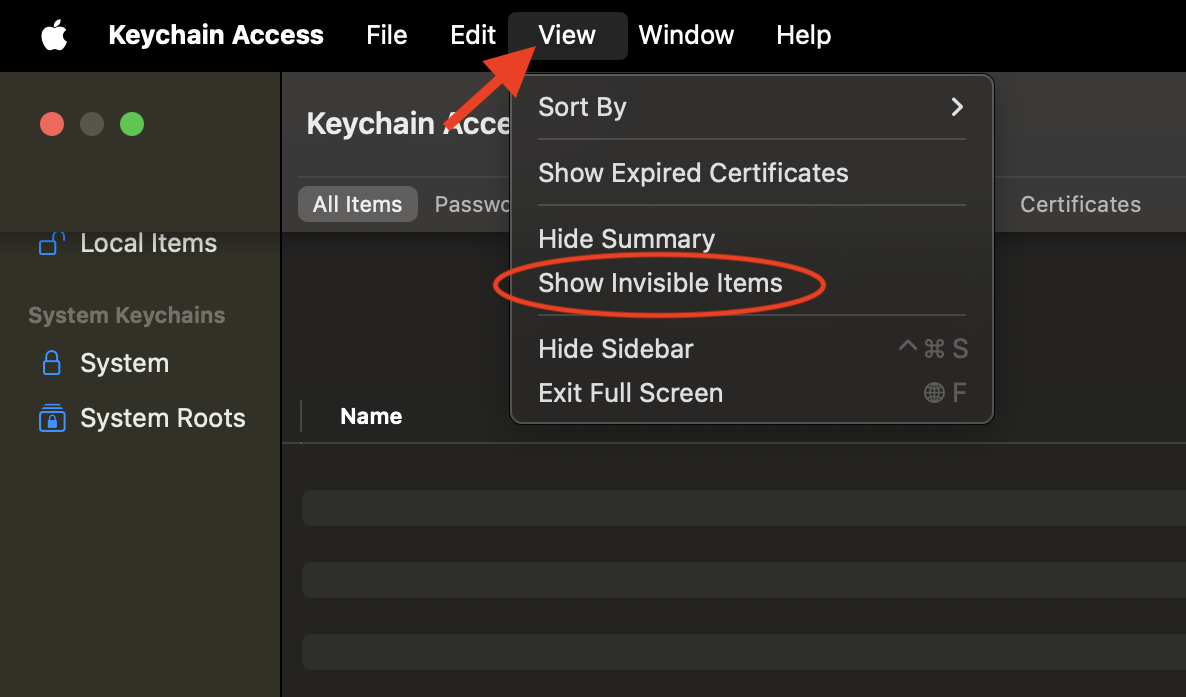Click the System keychain lock icon
The height and width of the screenshot is (697, 1186).
(51, 363)
